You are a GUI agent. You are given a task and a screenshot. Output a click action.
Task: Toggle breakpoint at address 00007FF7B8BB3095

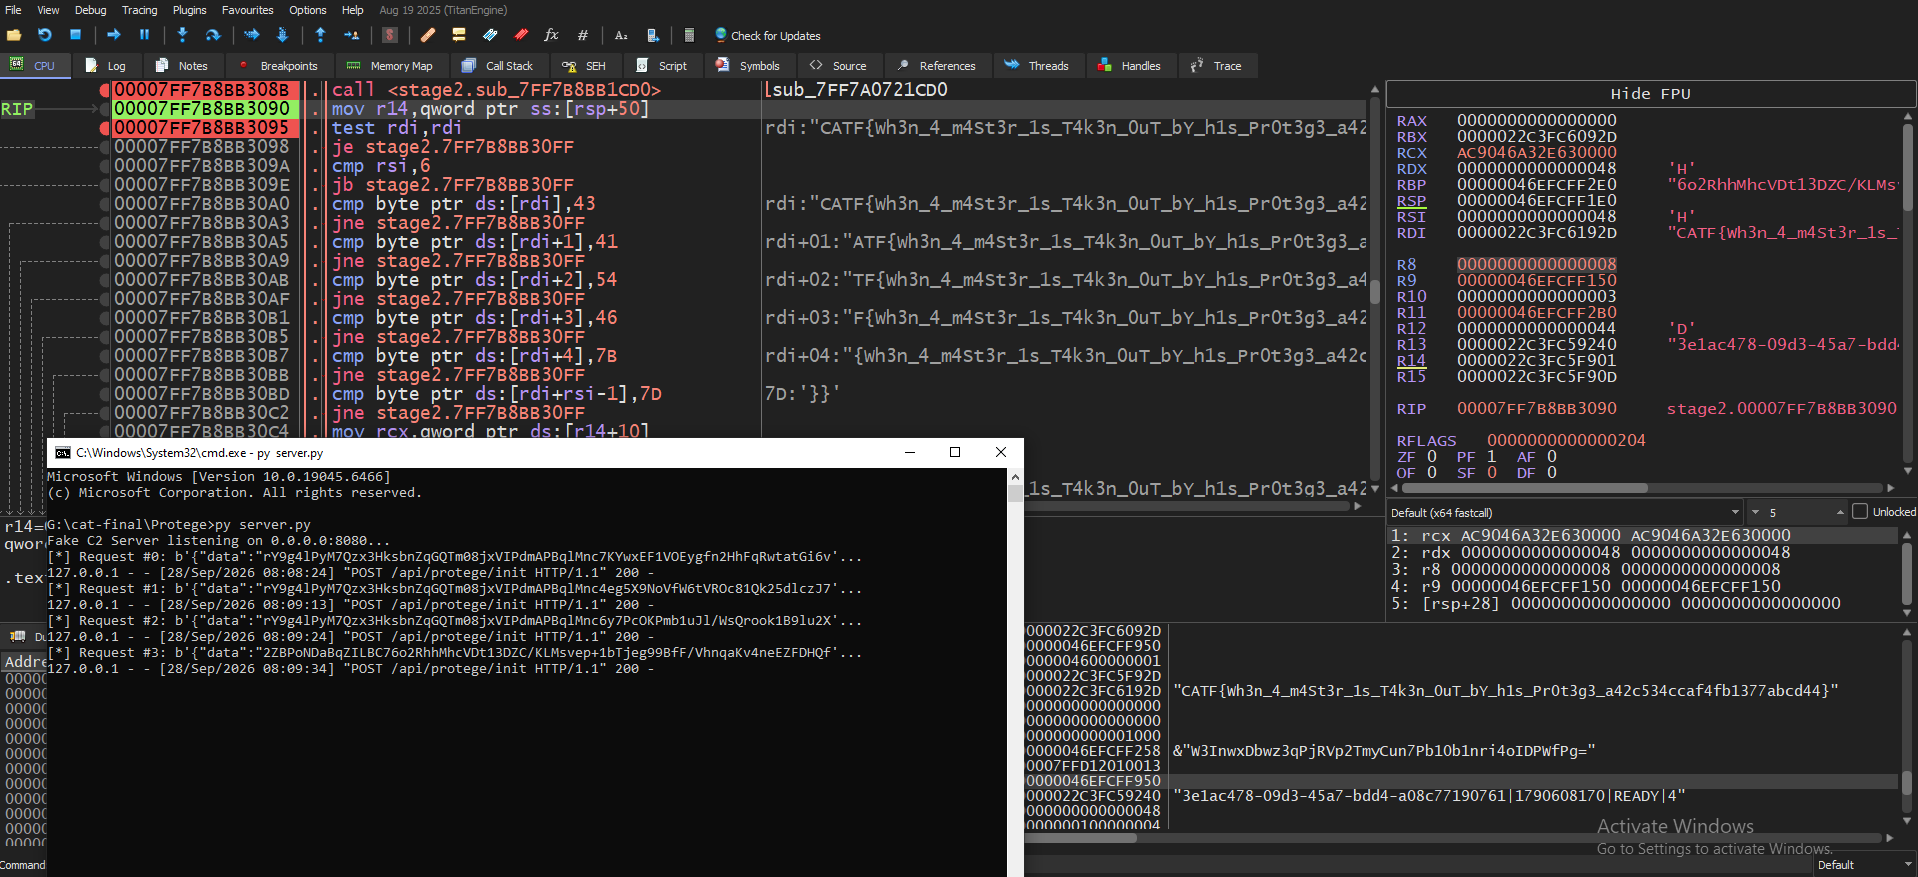(x=105, y=128)
